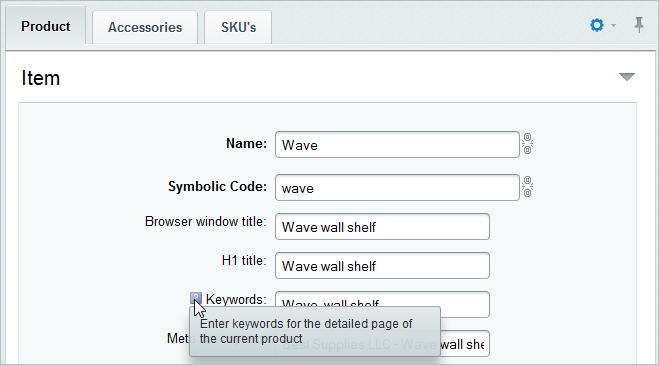Click the H1 title input field
This screenshot has width=659, height=365.
point(382,265)
